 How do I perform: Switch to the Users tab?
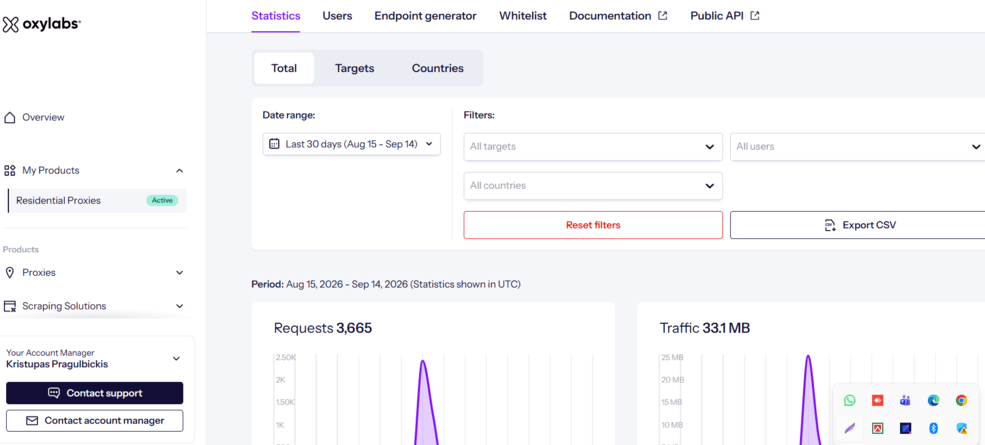click(337, 16)
